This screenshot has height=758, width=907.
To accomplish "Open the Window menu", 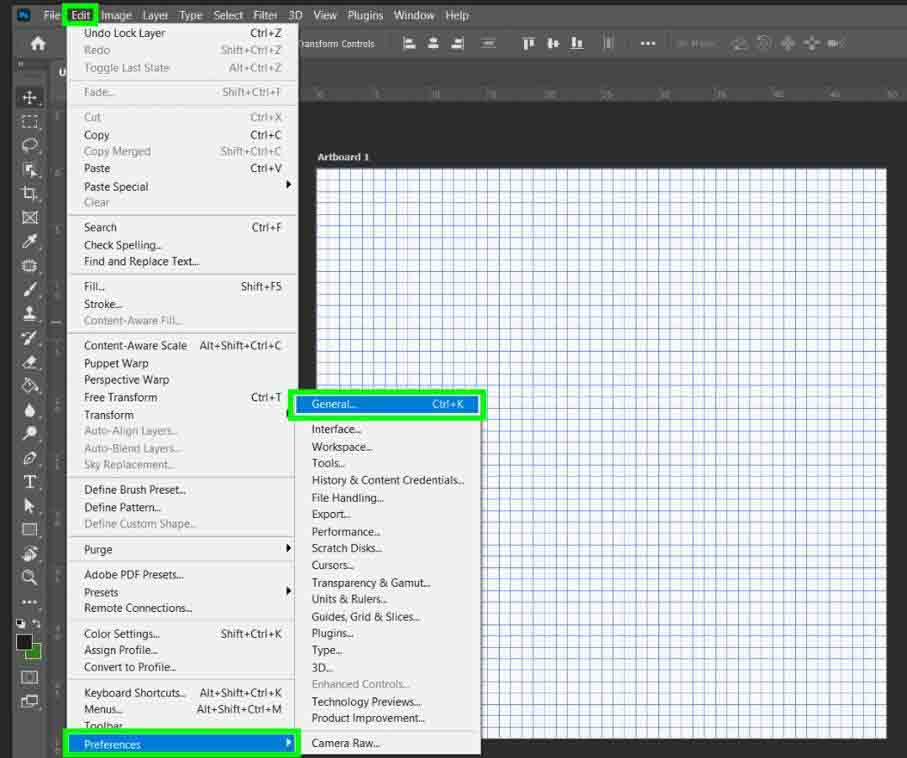I will pos(414,15).
